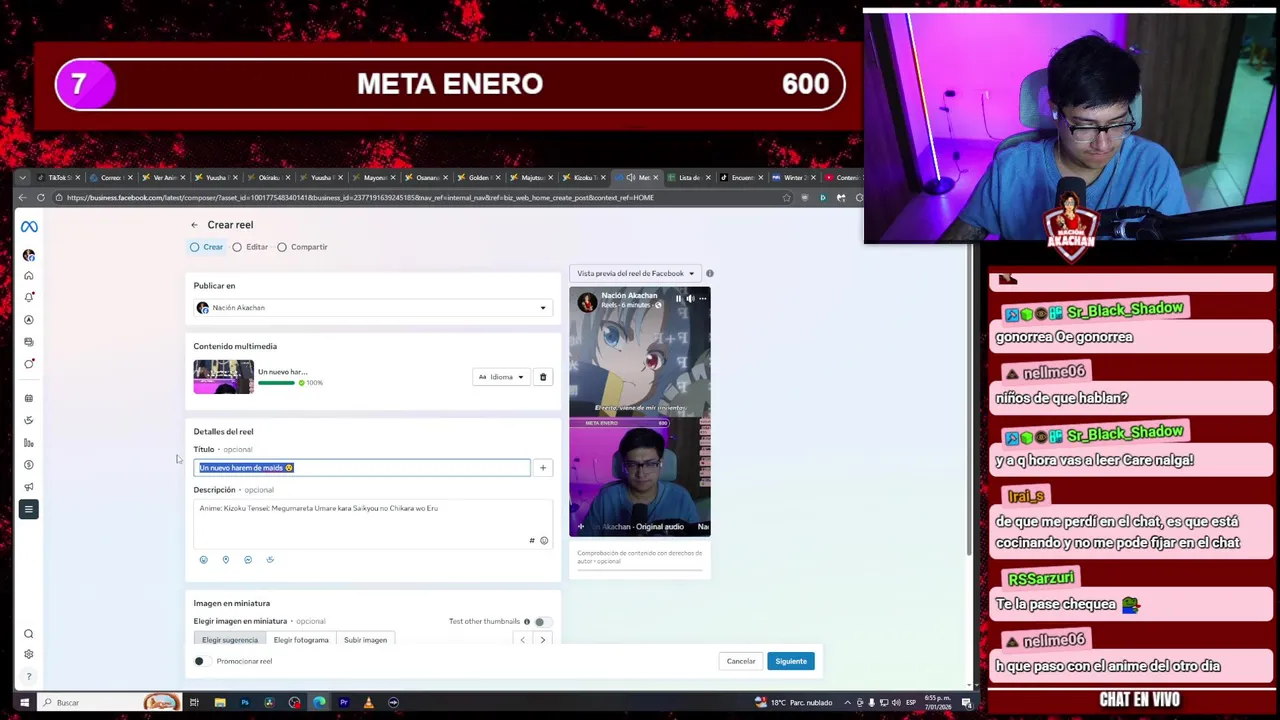Open Windows Start menu
The image size is (1280, 720).
tap(24, 703)
